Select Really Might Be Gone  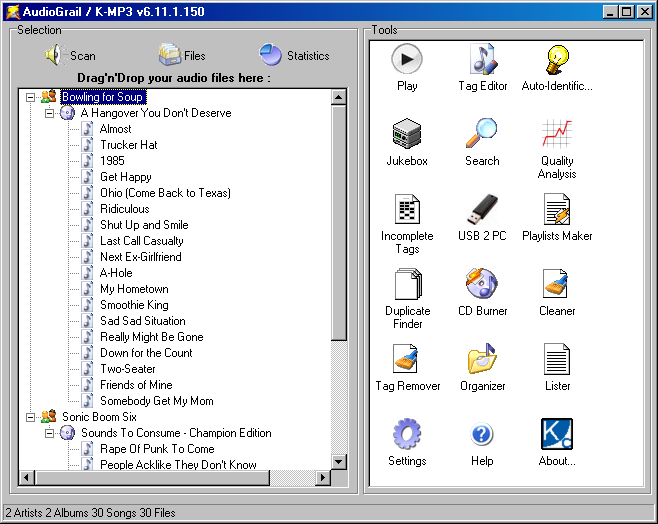point(151,336)
